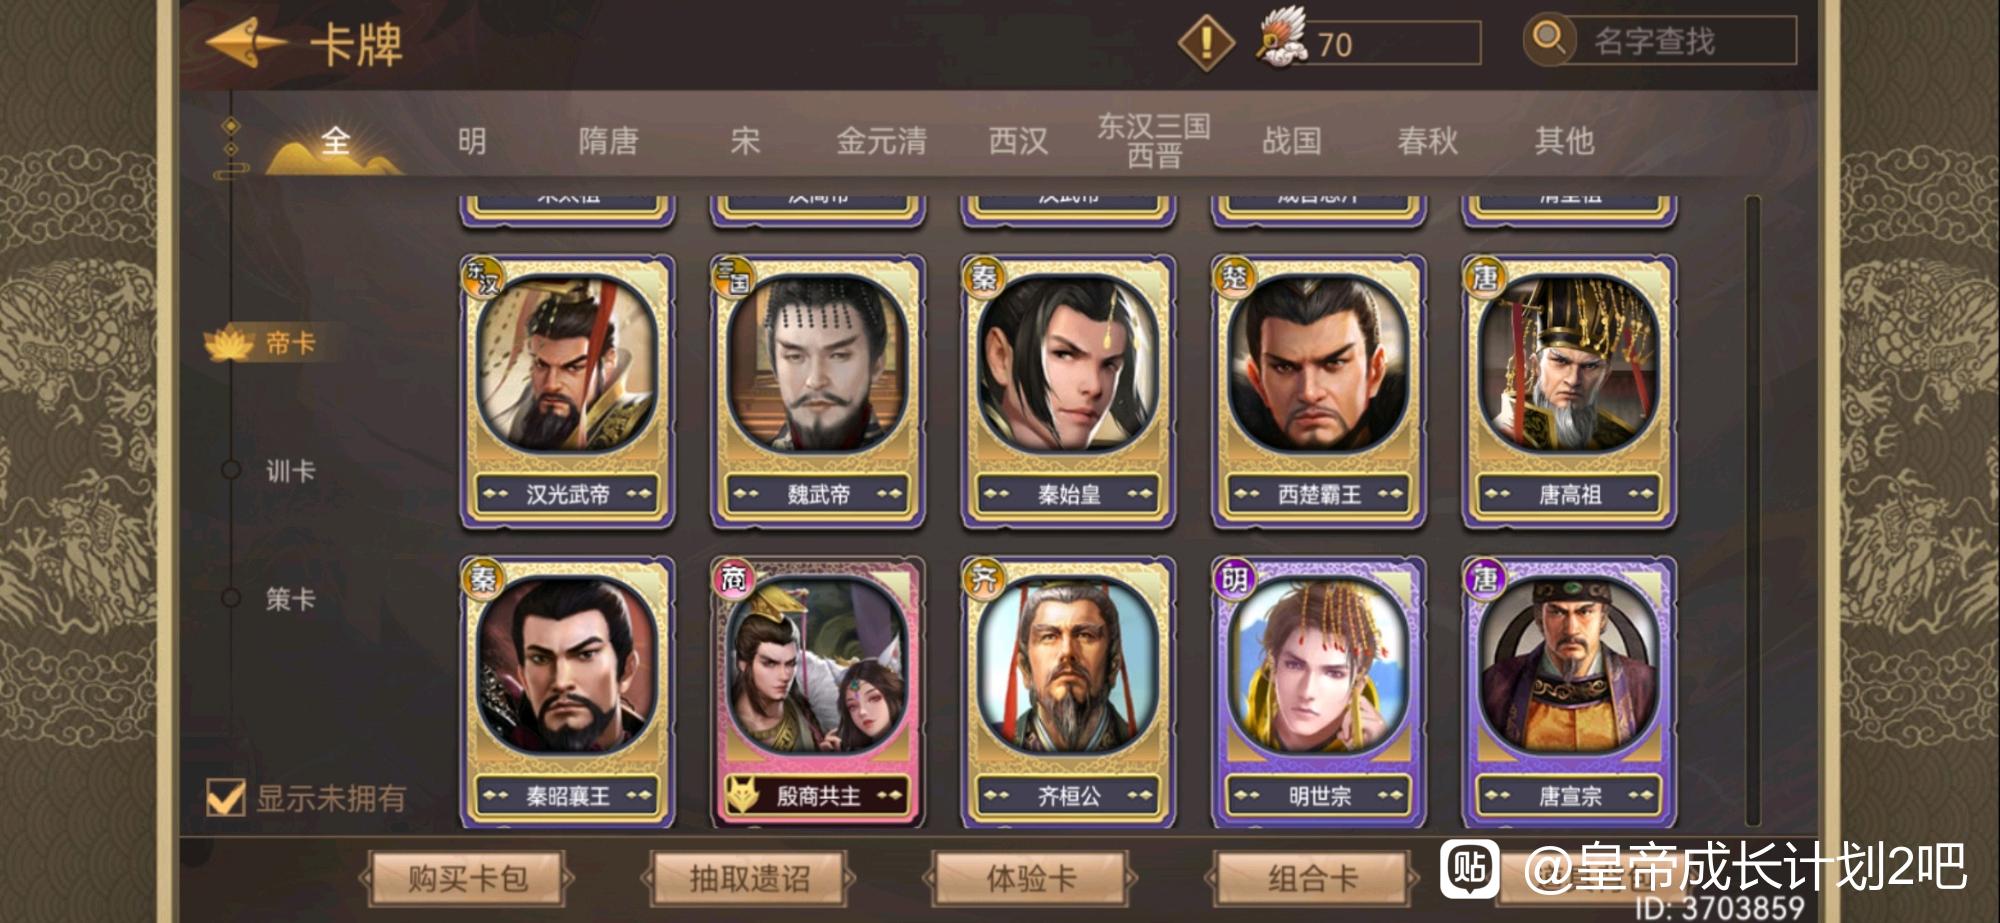Select the 帝卡 lotus category
This screenshot has height=923, width=2000.
[261, 343]
